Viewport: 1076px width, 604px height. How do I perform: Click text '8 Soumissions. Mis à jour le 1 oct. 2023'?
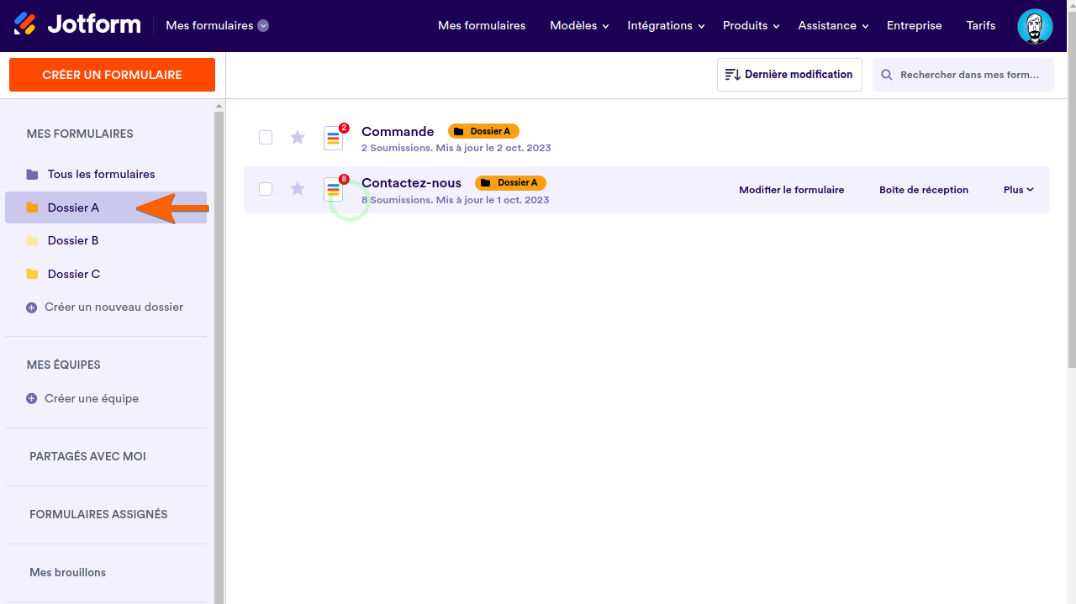tap(456, 200)
